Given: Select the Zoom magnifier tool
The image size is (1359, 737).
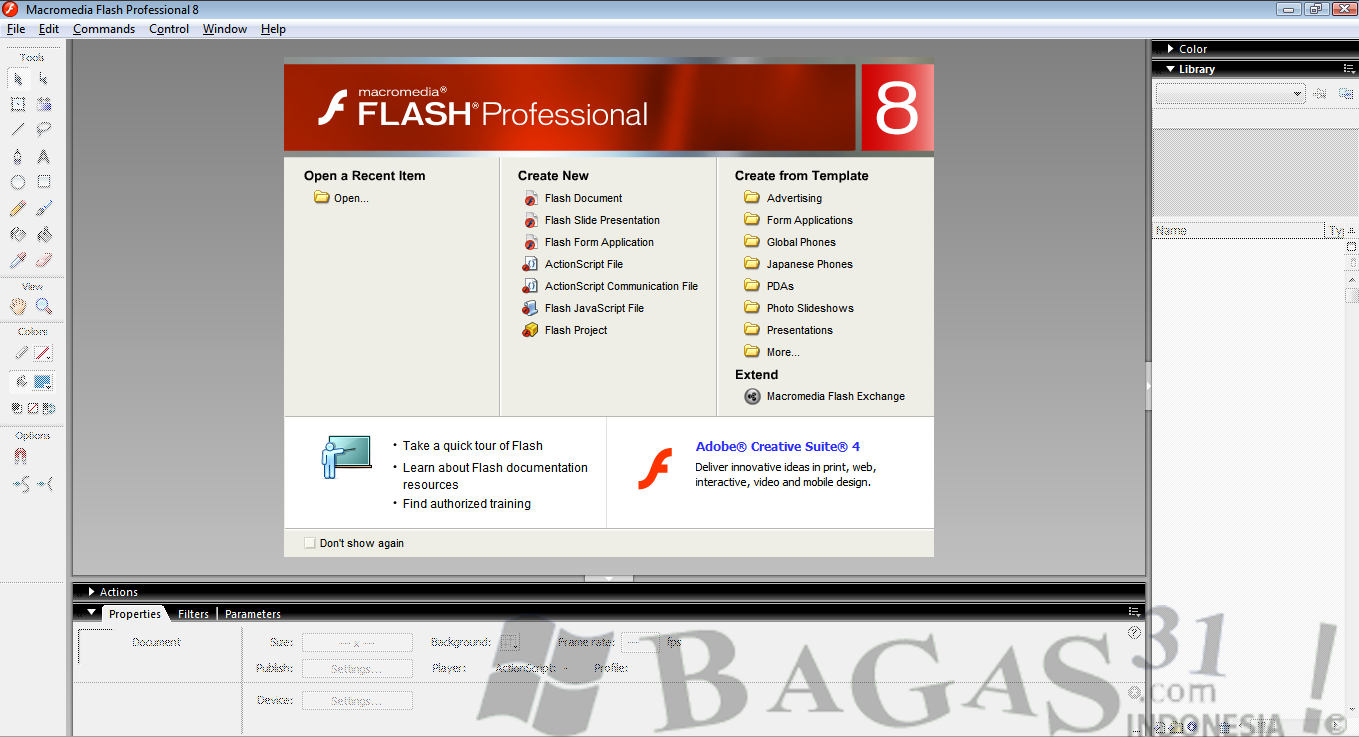Looking at the screenshot, I should point(44,306).
